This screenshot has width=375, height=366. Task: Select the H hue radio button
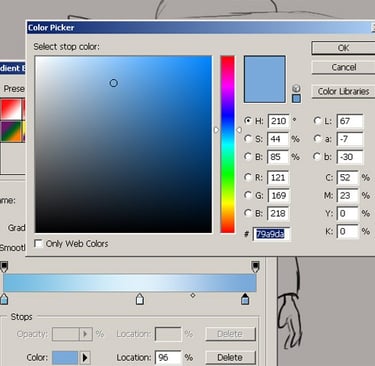click(248, 120)
